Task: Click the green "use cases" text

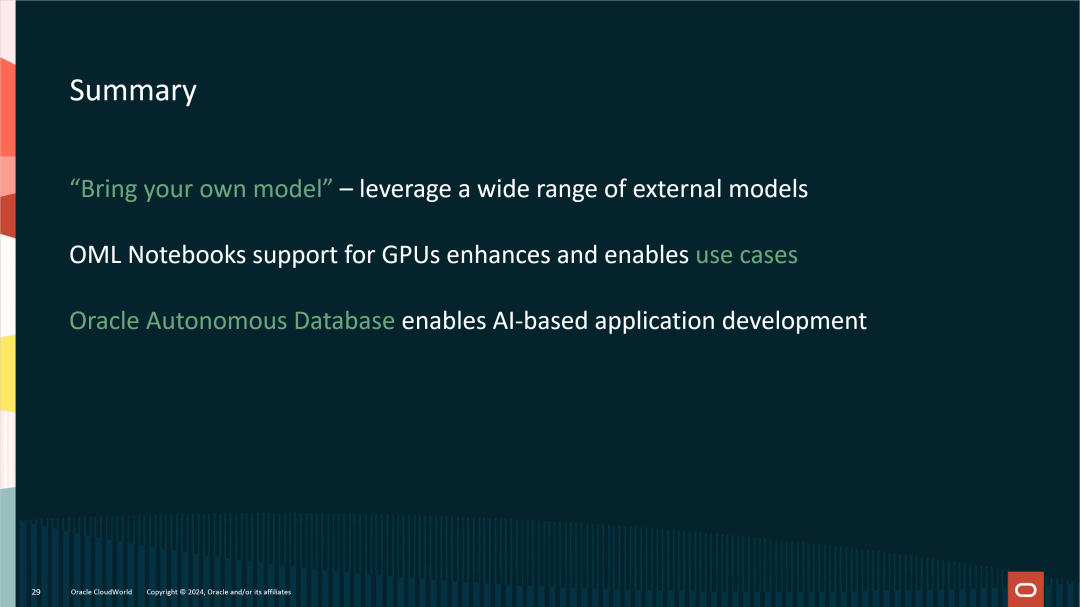Action: coord(746,255)
